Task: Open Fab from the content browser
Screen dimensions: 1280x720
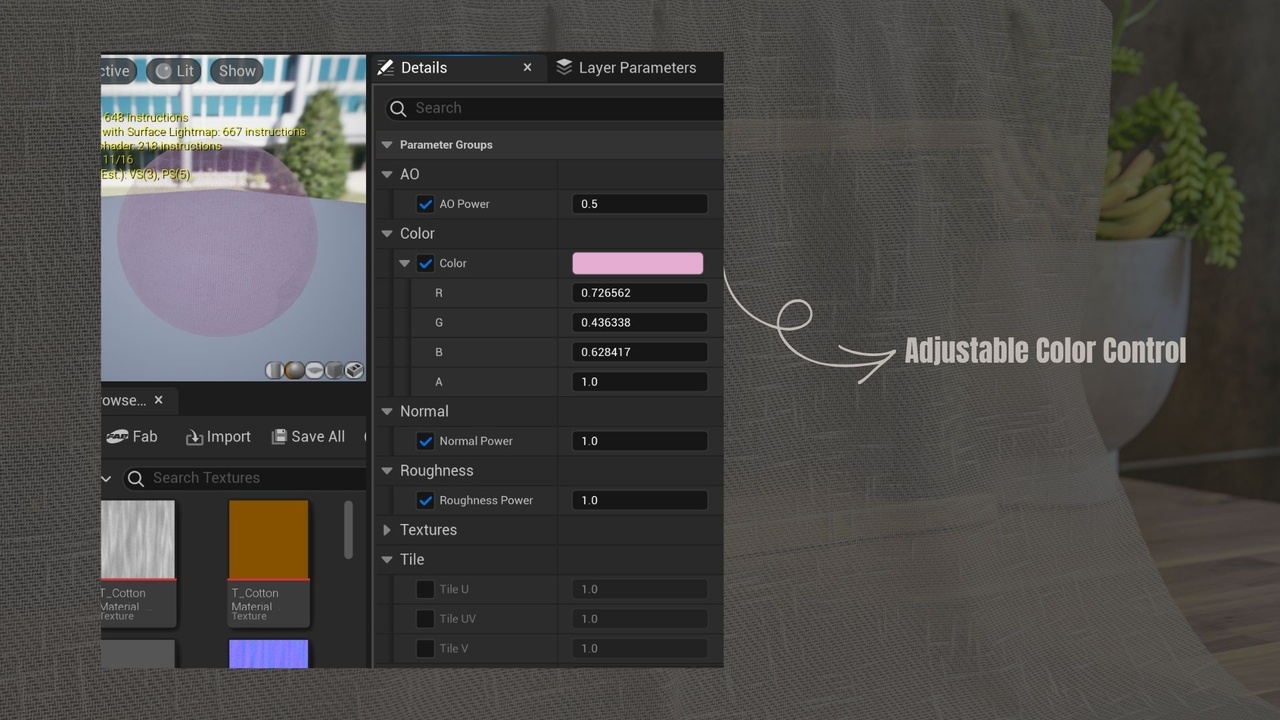Action: point(132,437)
